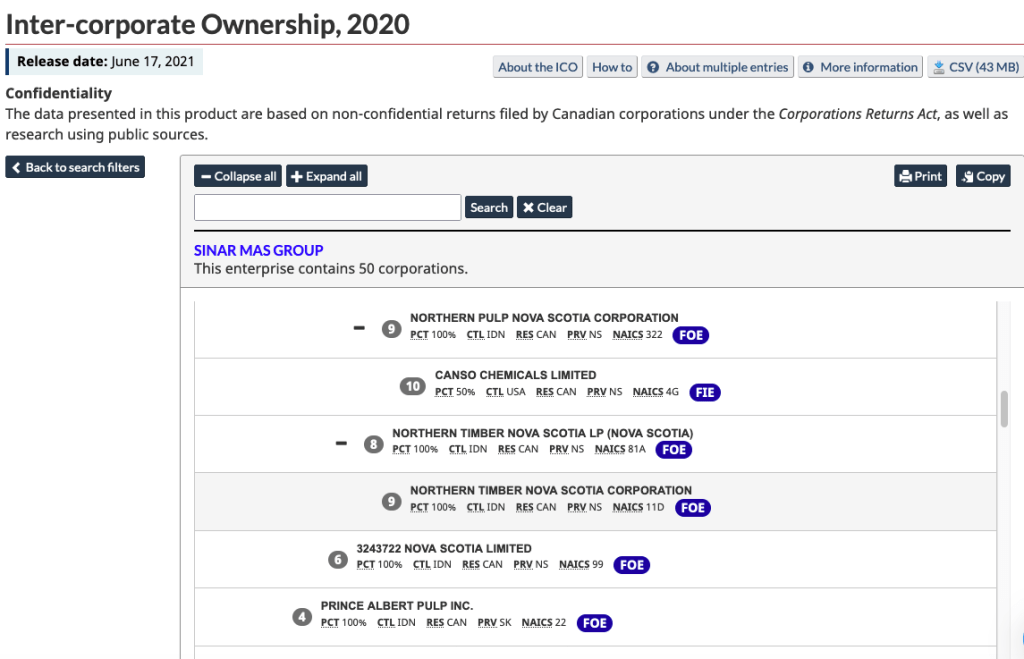Image resolution: width=1024 pixels, height=659 pixels.
Task: Clear the search field
Action: pos(544,208)
